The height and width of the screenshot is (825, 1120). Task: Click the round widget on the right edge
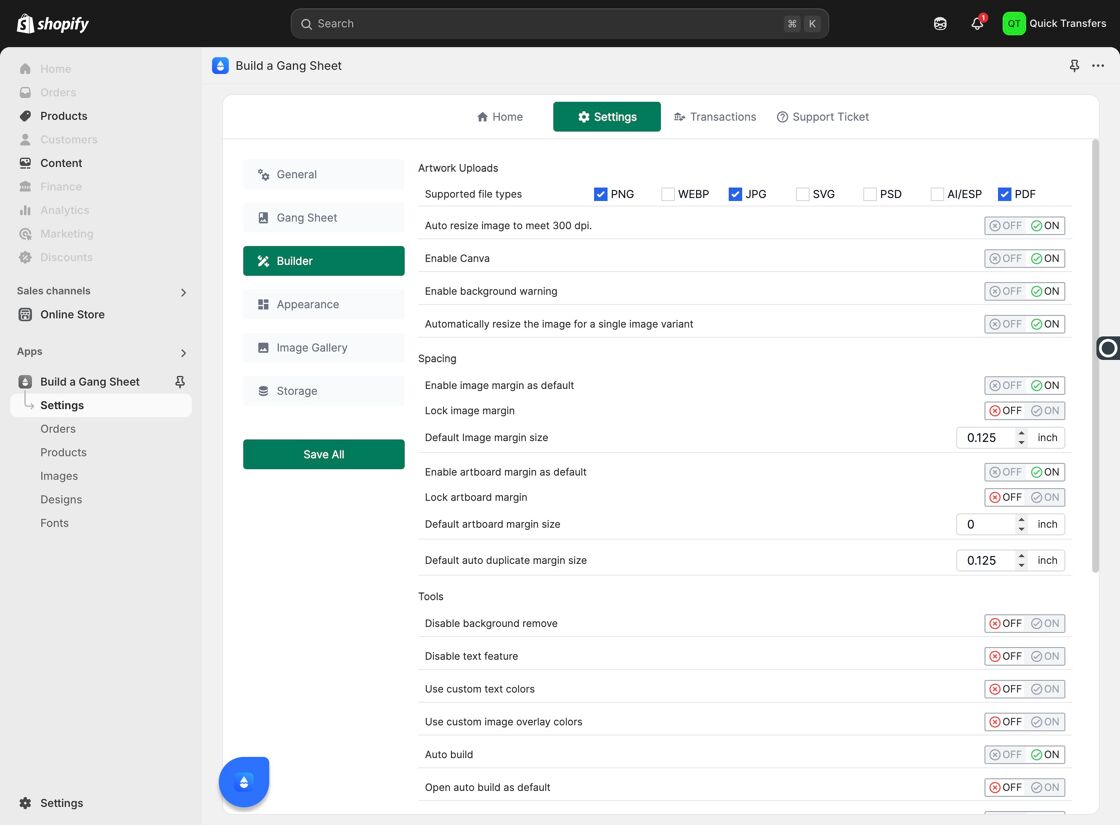click(1108, 348)
